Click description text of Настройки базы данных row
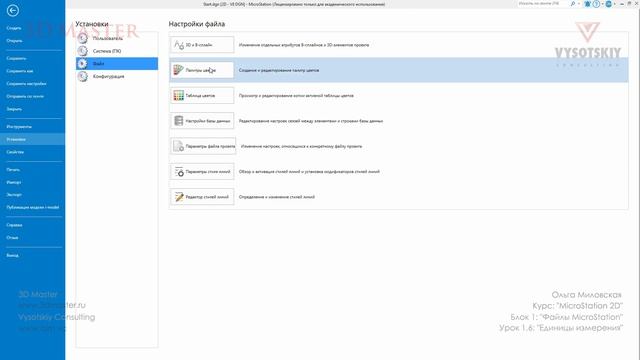 click(311, 121)
